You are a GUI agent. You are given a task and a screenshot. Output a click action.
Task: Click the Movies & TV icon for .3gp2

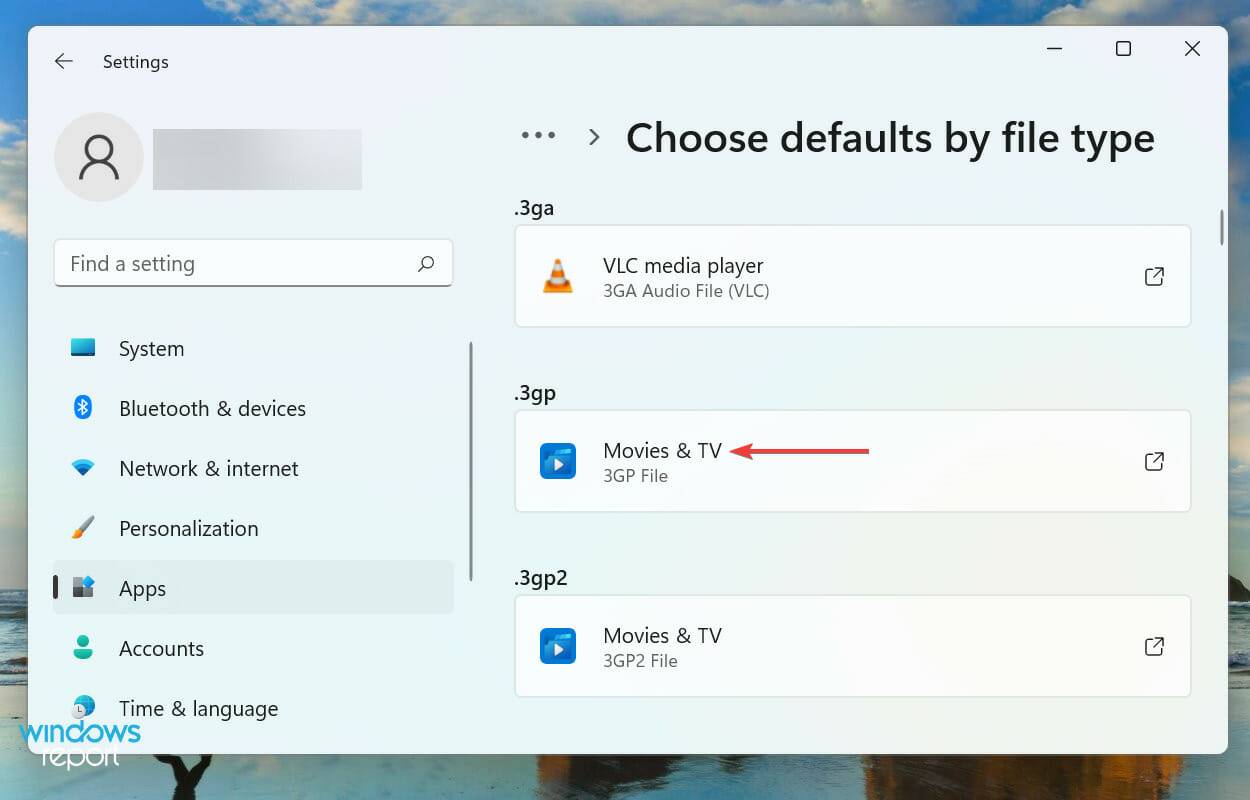tap(558, 646)
